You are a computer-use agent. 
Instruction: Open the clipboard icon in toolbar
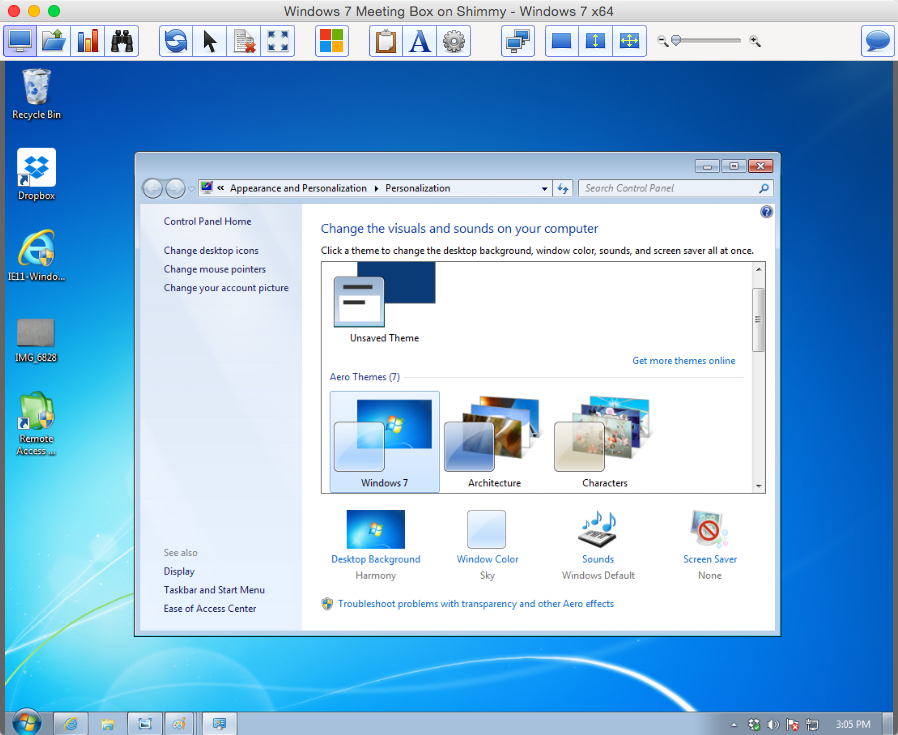pyautogui.click(x=386, y=41)
